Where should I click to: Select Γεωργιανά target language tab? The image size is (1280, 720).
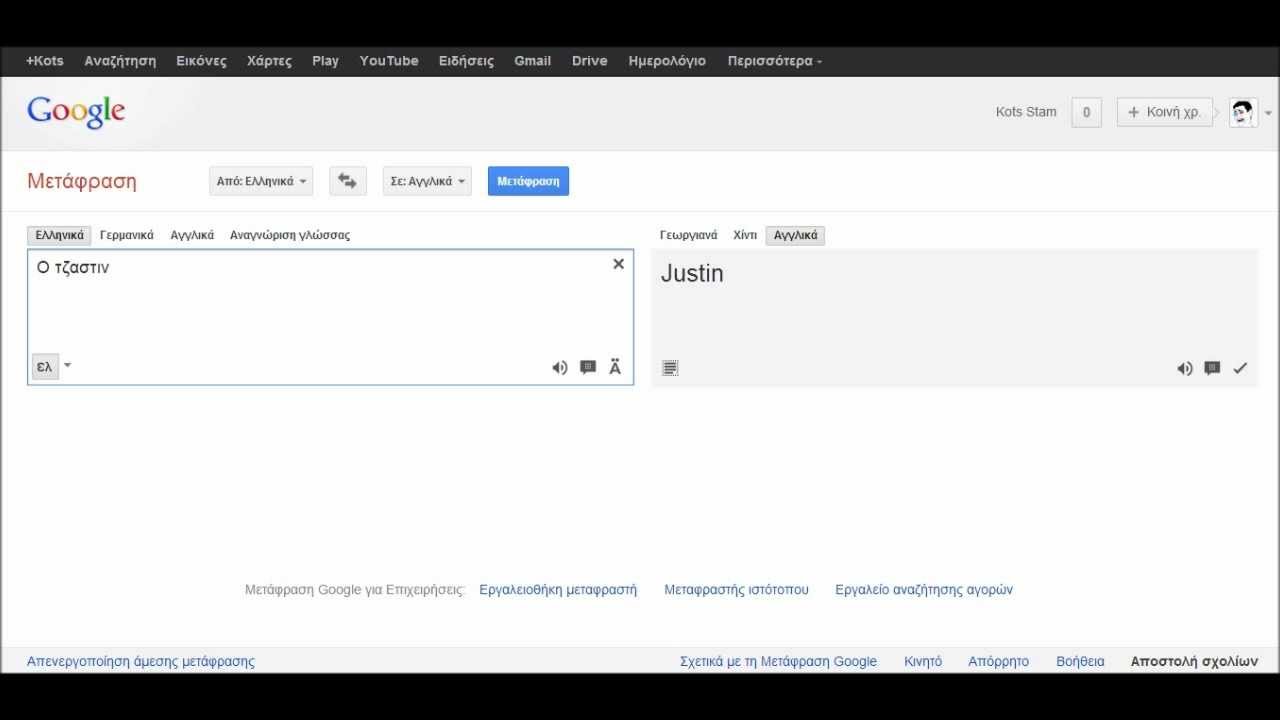point(689,235)
